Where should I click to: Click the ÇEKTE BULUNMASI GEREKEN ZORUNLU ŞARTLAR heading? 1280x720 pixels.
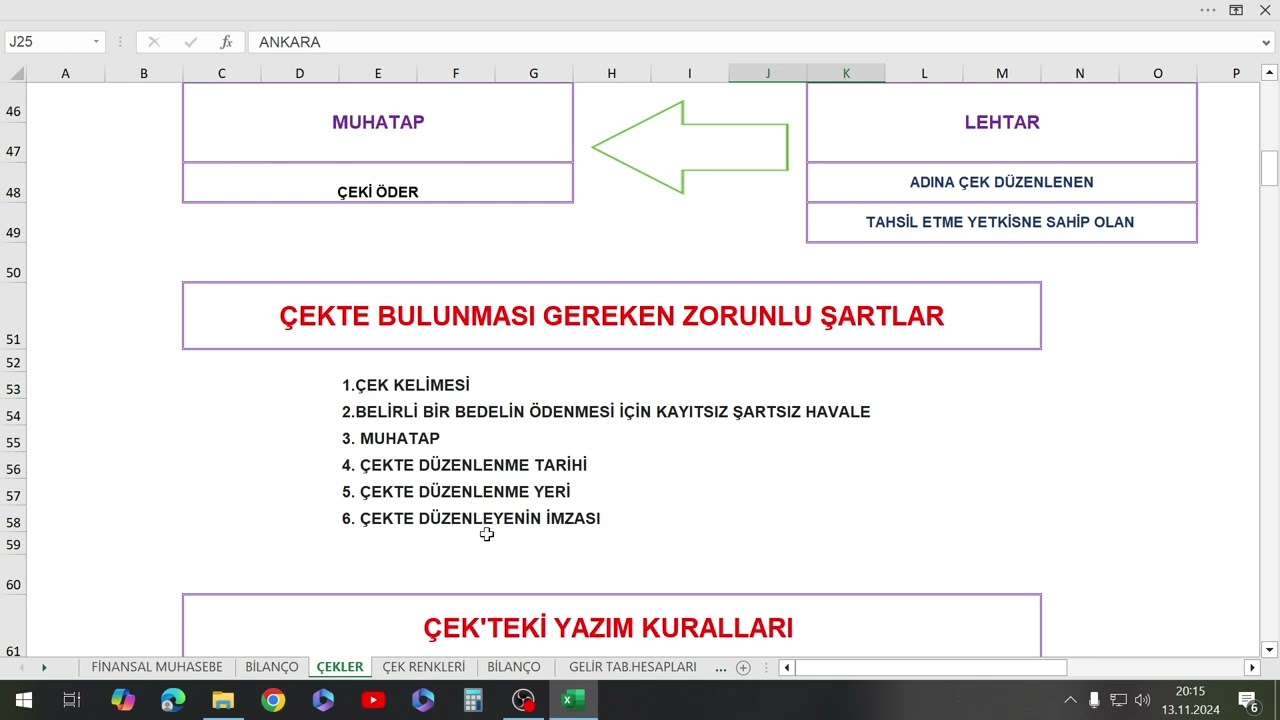pos(612,316)
